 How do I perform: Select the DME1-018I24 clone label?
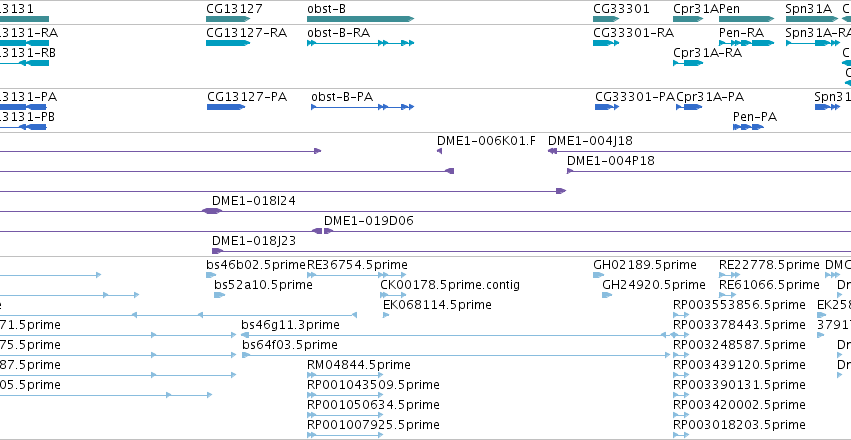pos(254,201)
